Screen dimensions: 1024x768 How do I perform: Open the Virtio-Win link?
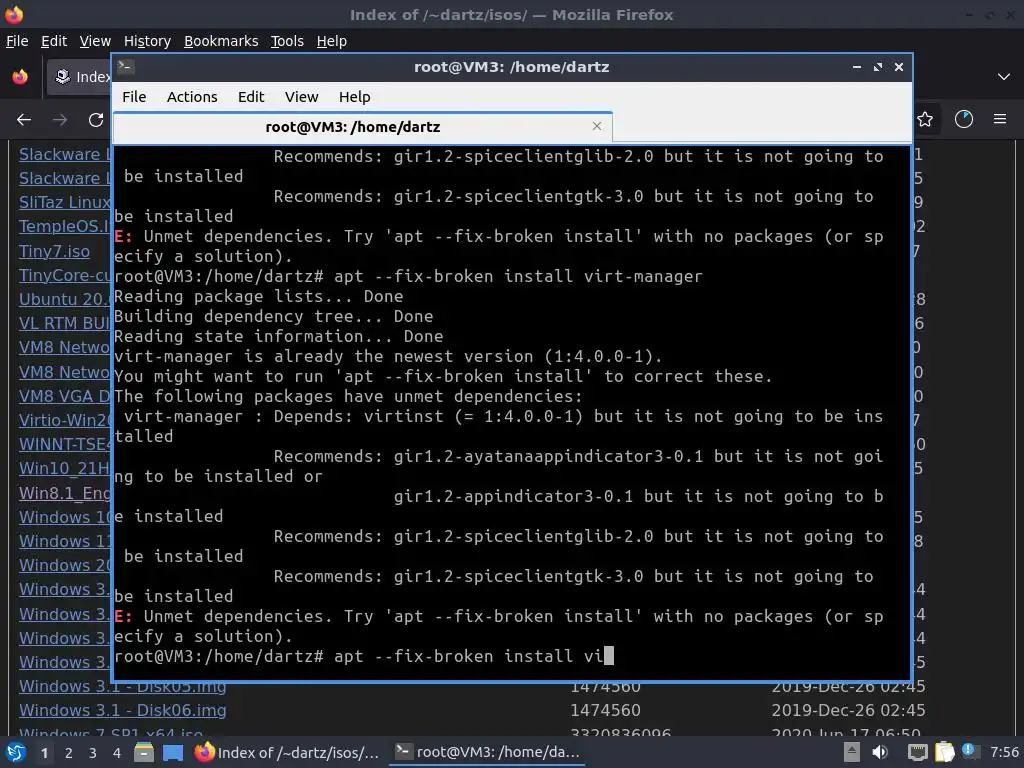[x=65, y=420]
